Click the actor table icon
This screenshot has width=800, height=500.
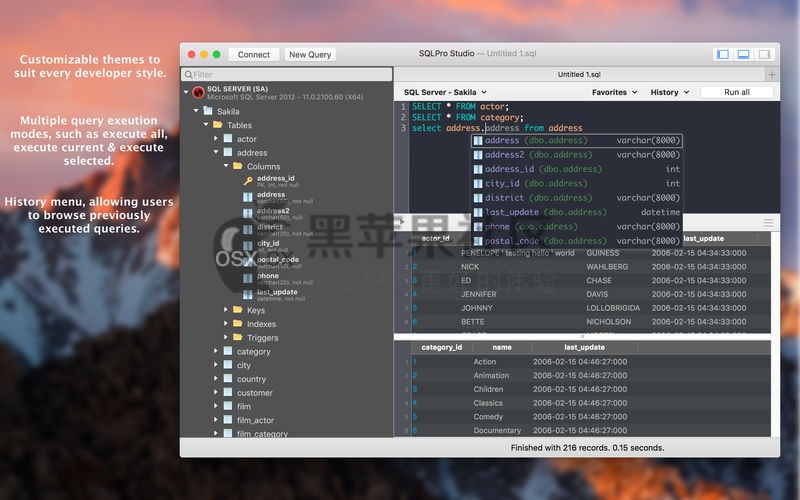[228, 138]
